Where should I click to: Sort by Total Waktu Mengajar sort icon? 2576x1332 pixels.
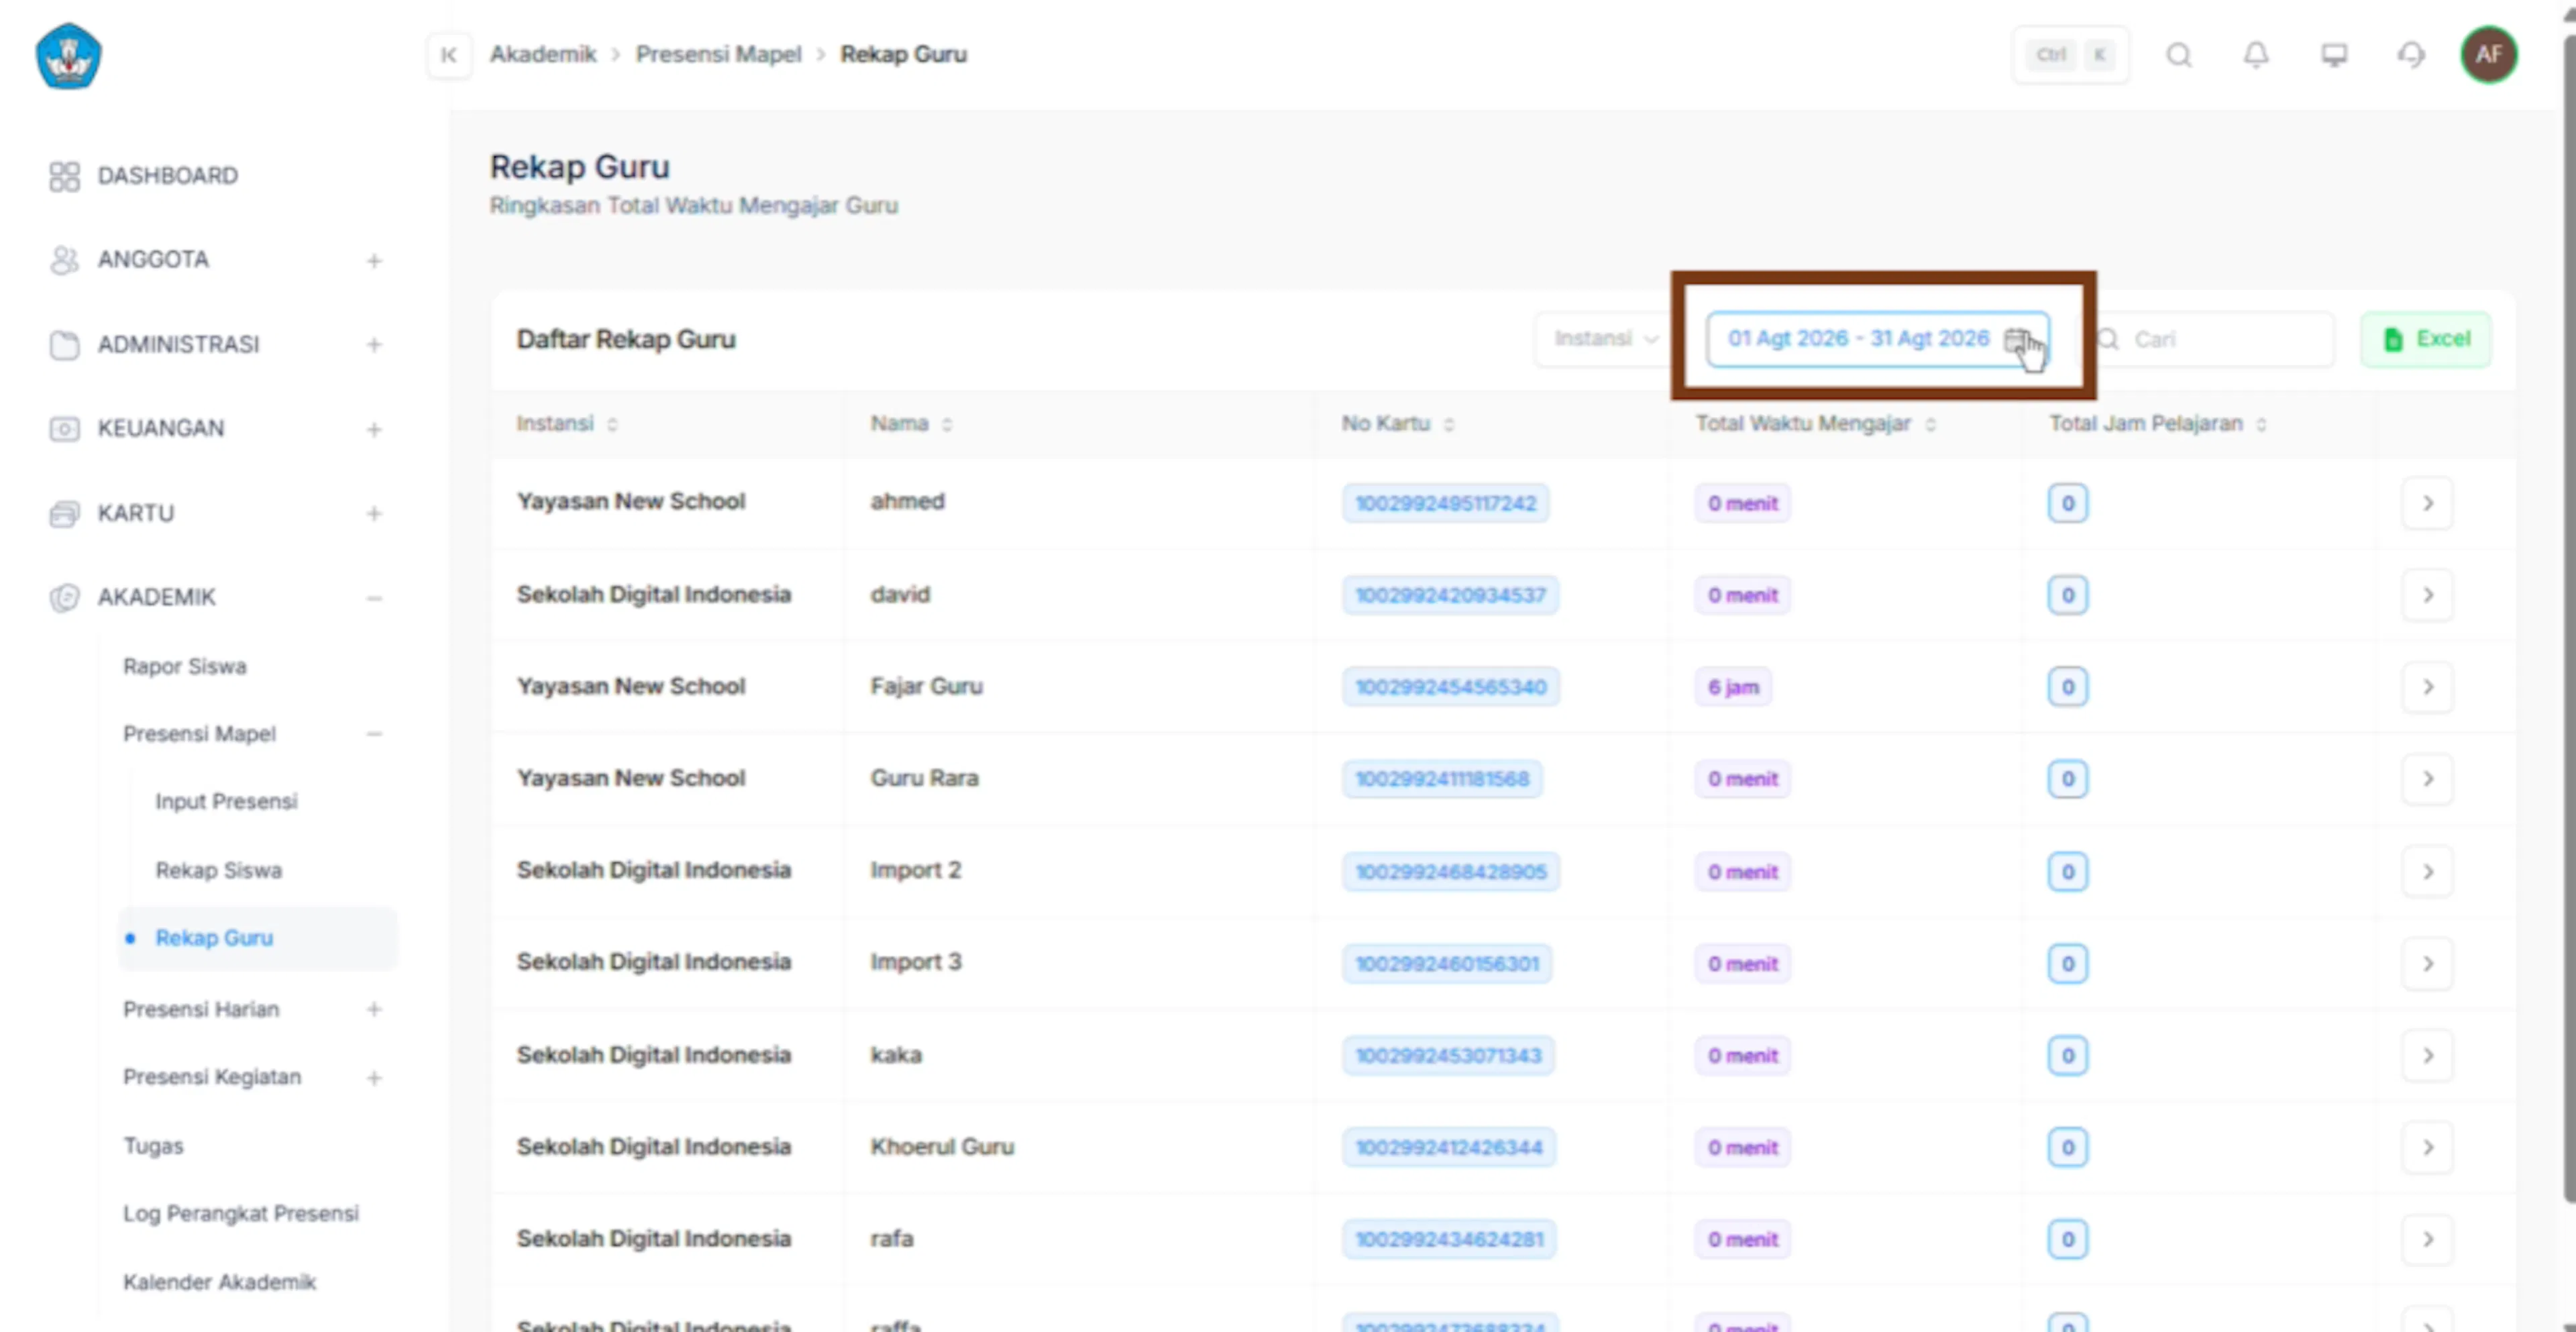(x=1930, y=425)
